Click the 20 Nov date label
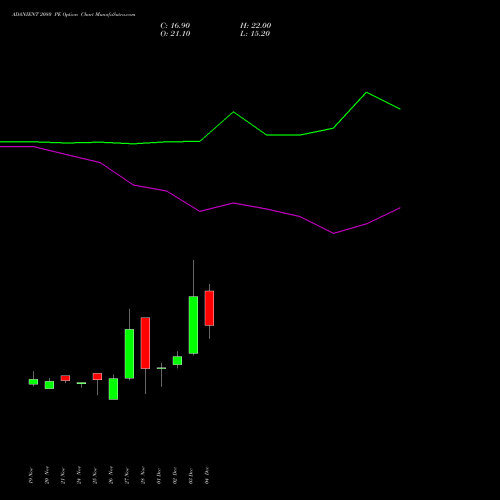 (x=47, y=475)
